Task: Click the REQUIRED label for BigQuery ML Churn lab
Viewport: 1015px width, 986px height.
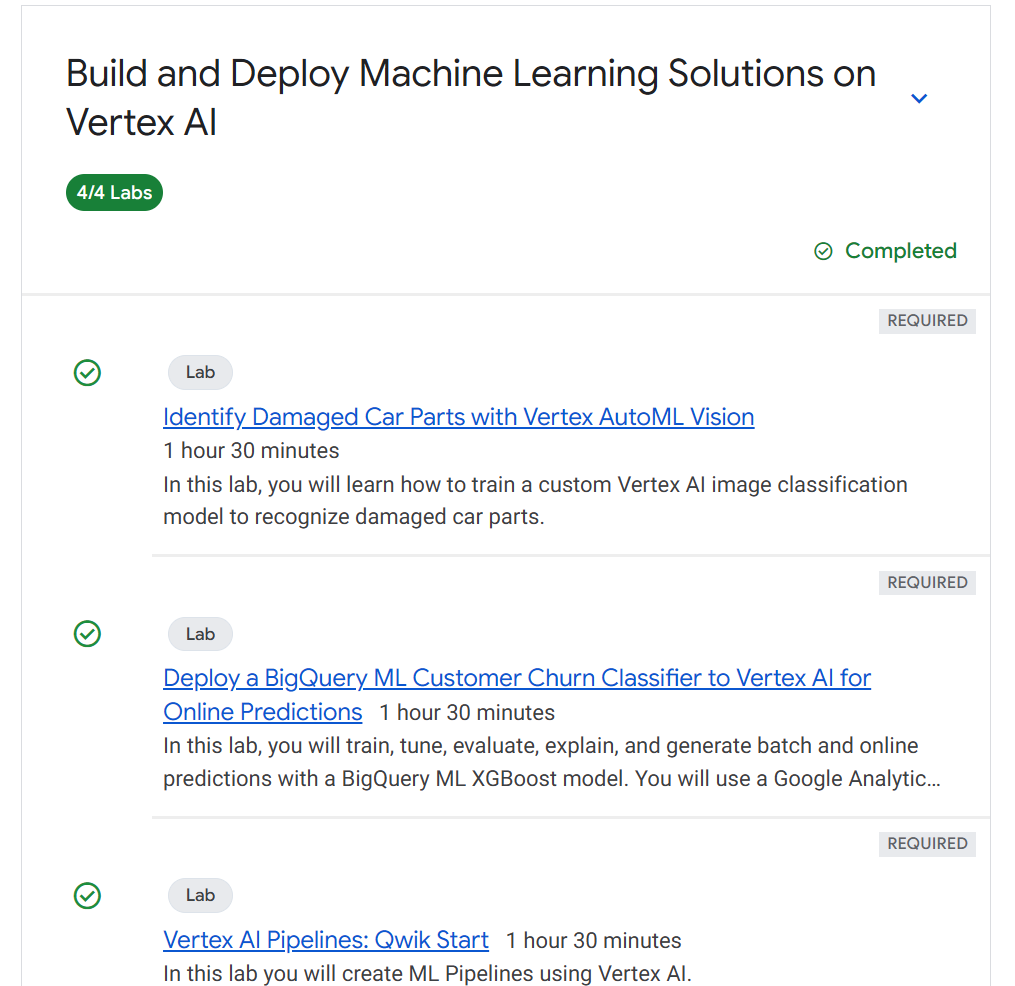Action: click(927, 583)
